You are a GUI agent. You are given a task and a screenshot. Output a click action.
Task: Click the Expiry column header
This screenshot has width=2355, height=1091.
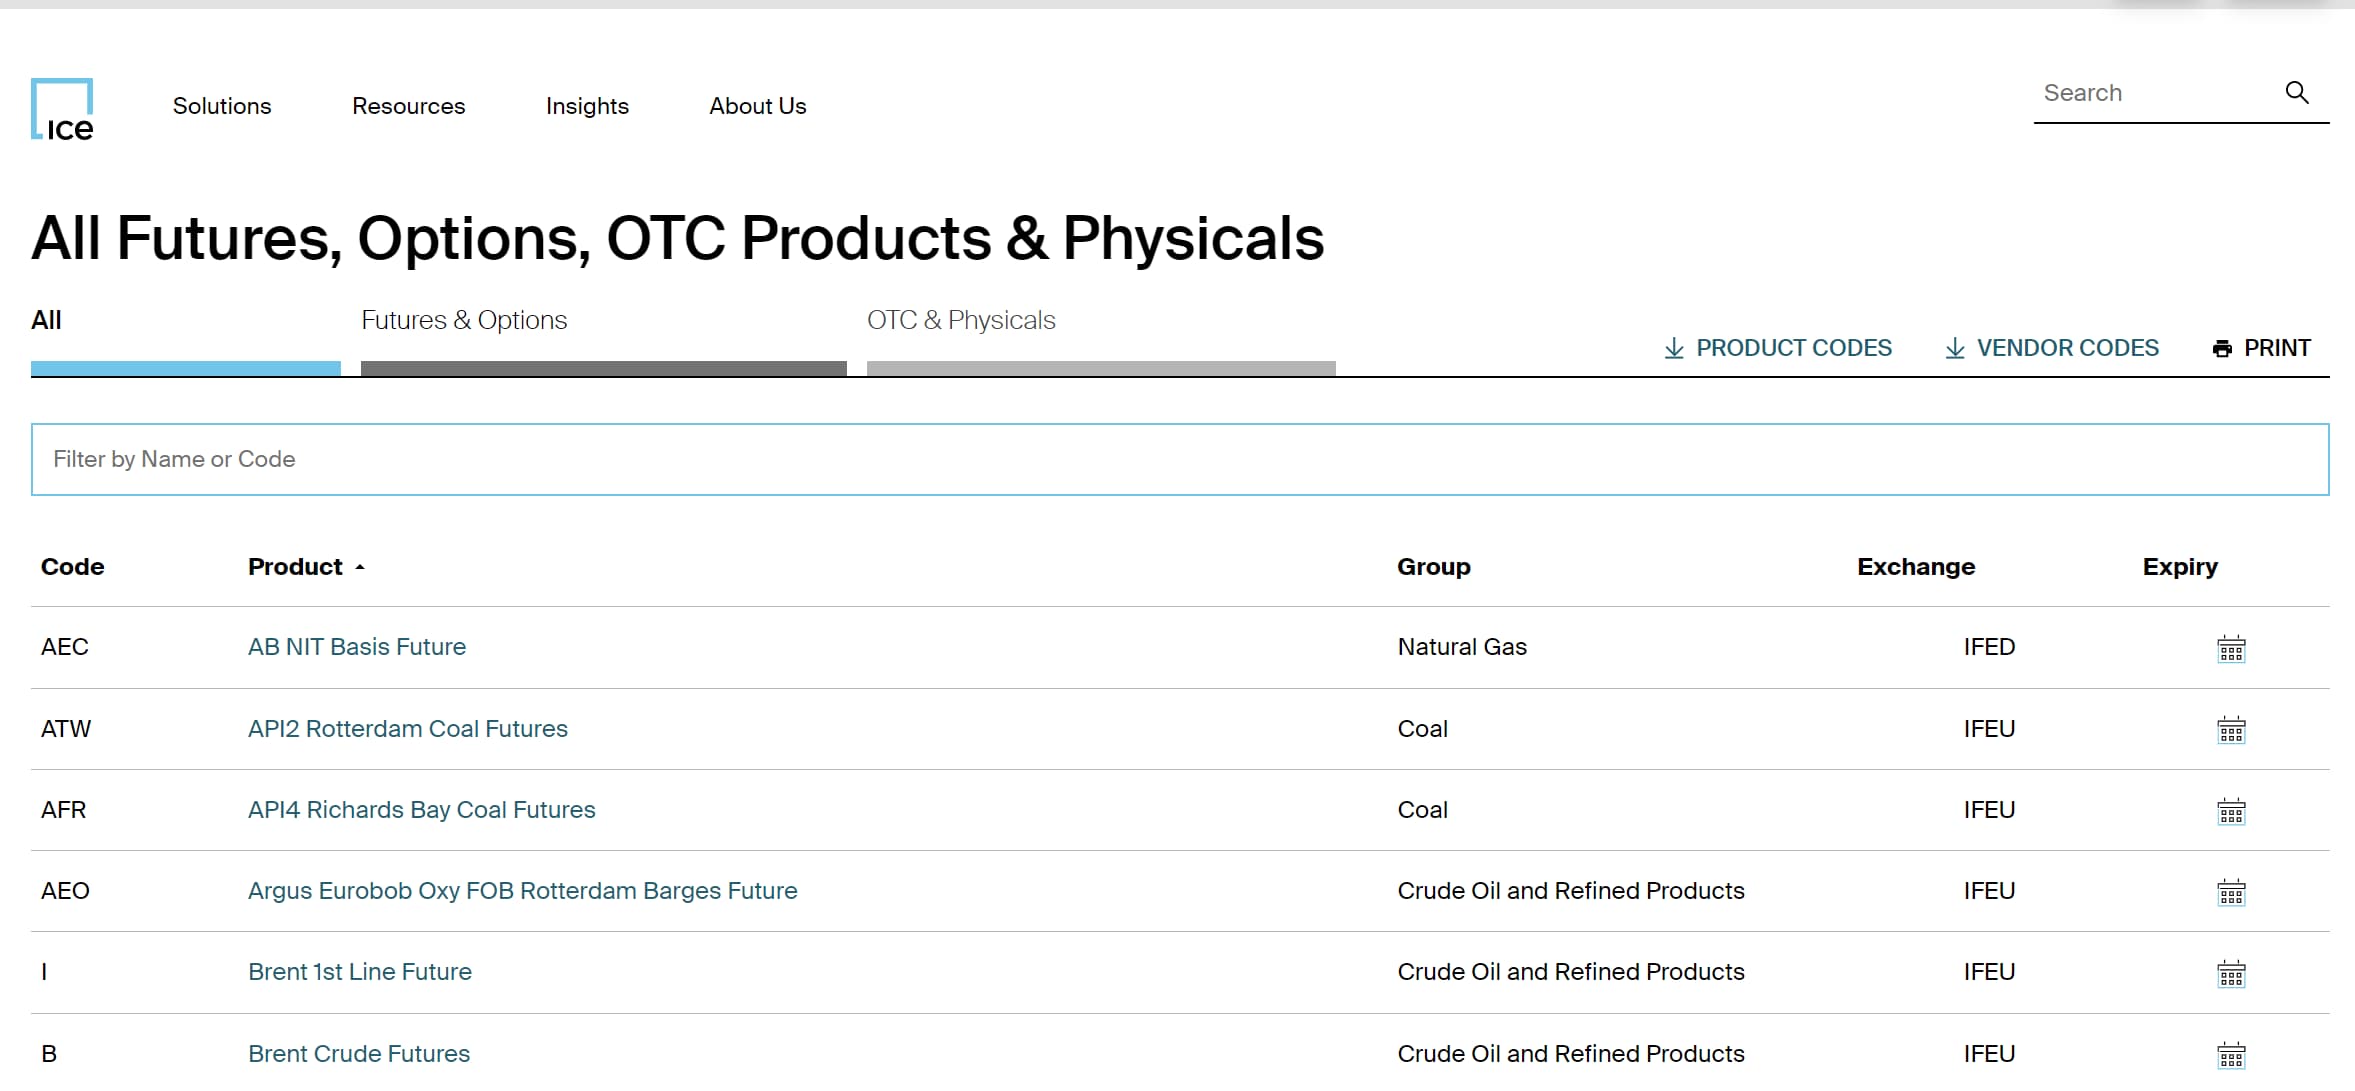tap(2180, 567)
